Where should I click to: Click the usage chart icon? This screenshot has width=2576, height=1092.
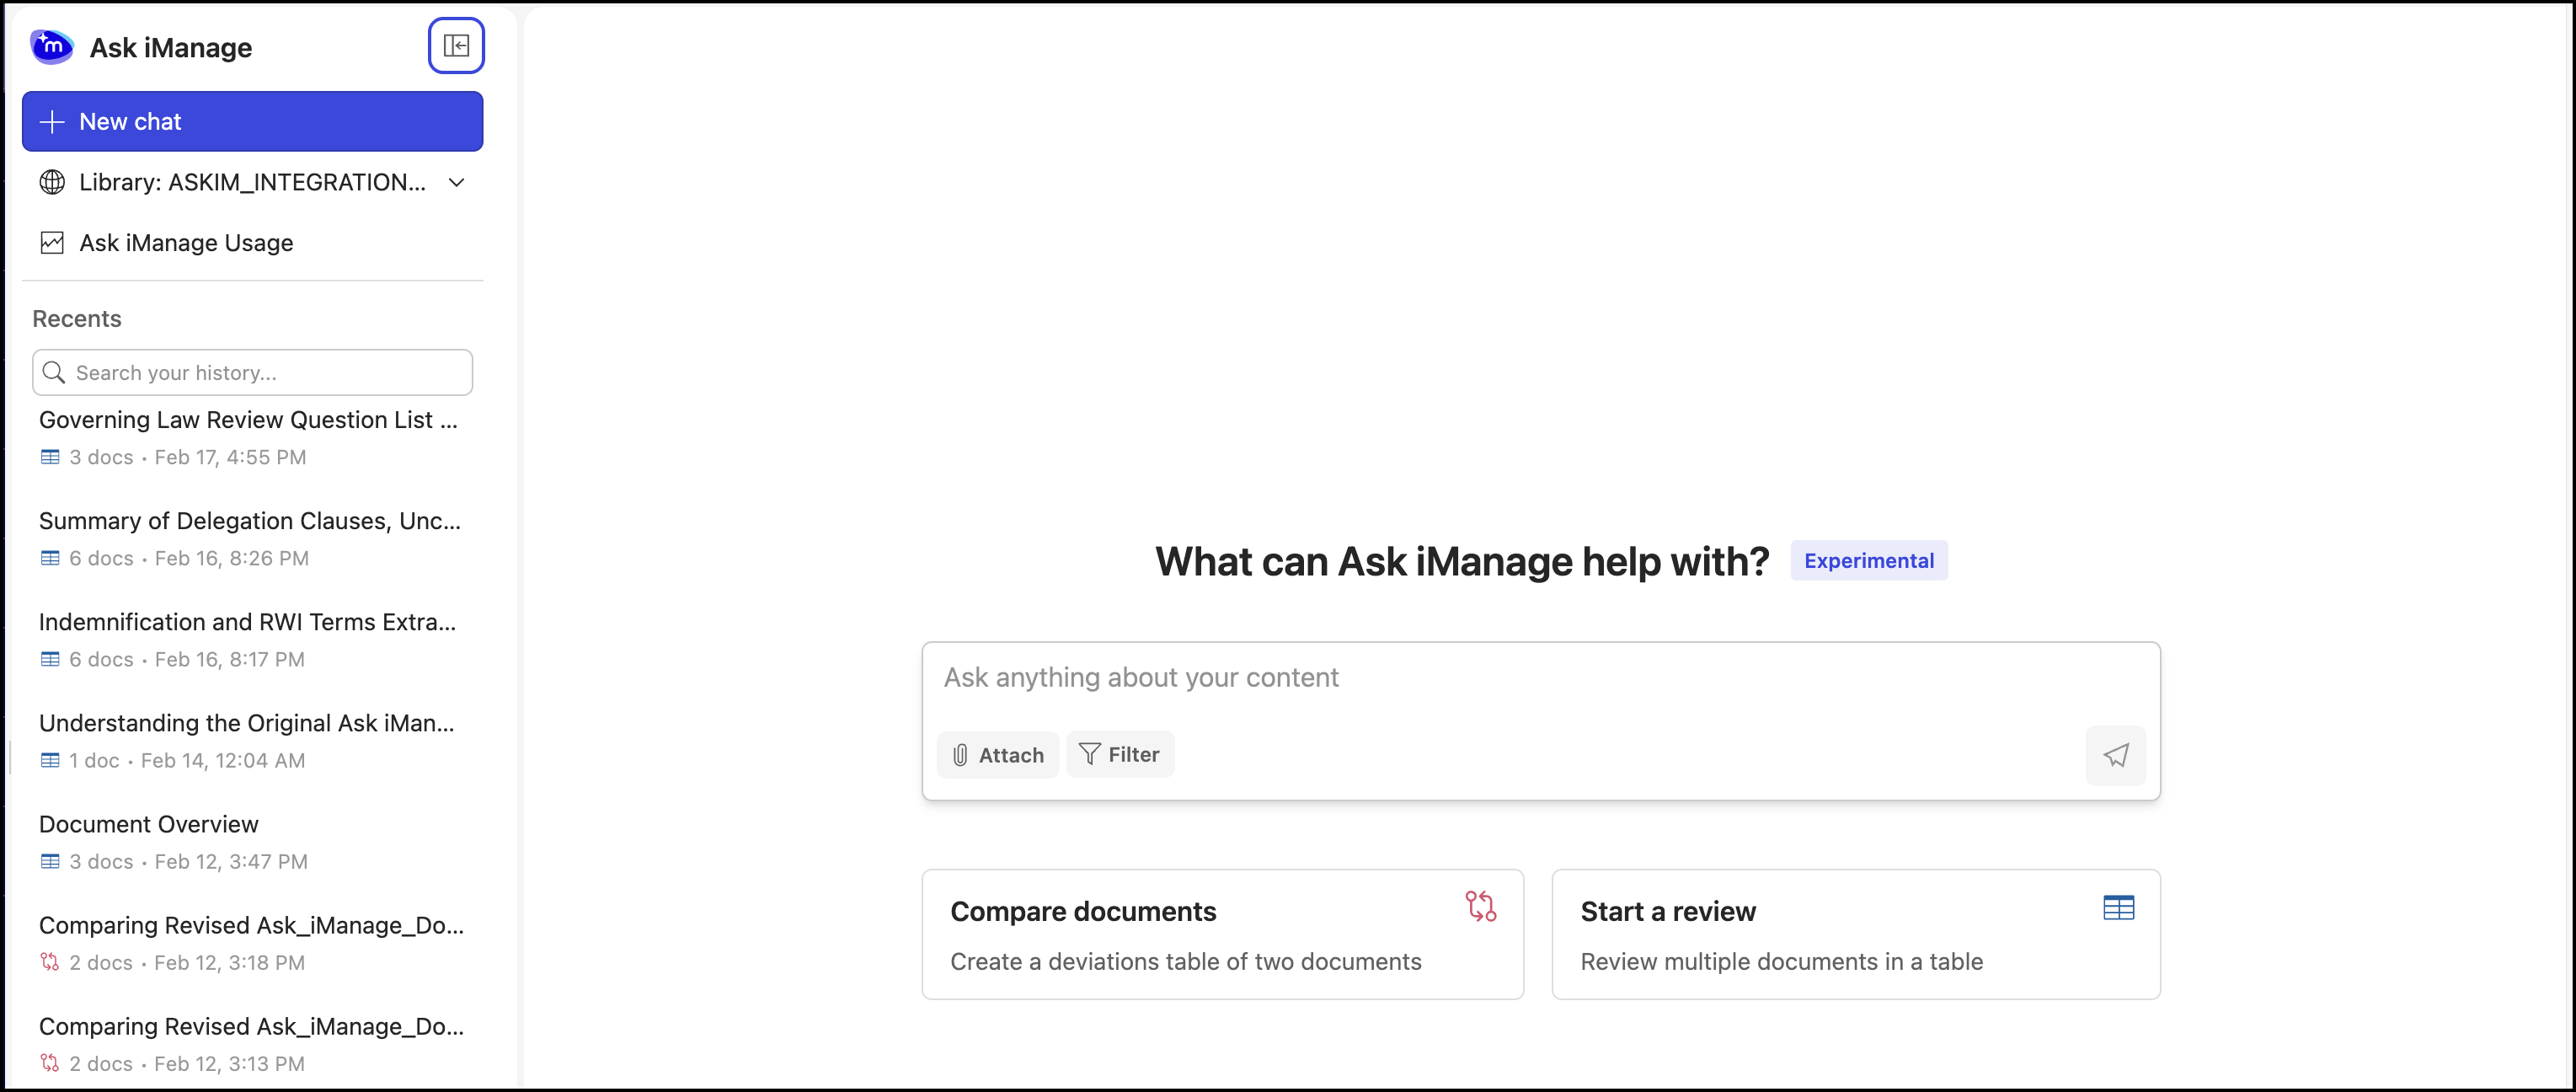[x=52, y=243]
